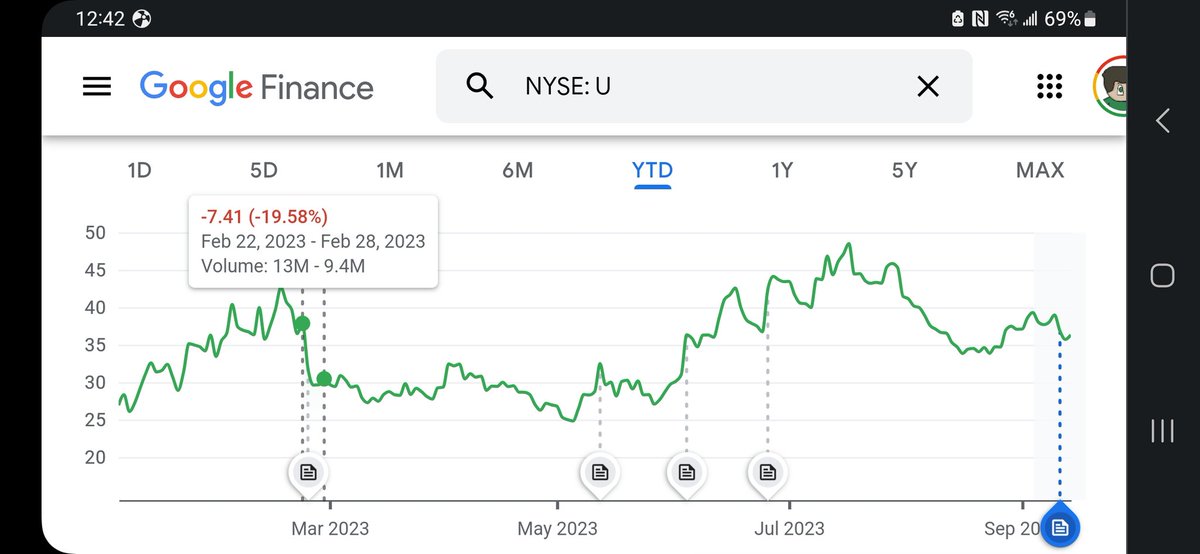Click the -7.41 (-19.58%) change text
This screenshot has width=1200, height=554.
(264, 216)
